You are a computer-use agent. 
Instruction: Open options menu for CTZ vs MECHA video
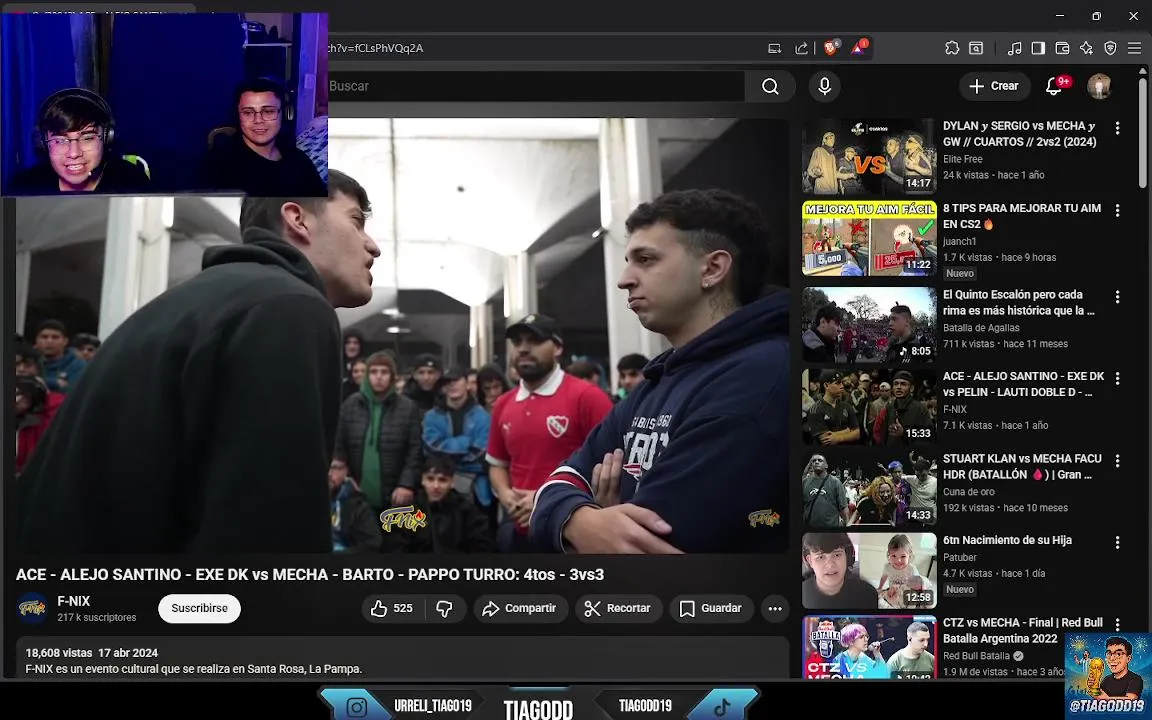tap(1117, 624)
